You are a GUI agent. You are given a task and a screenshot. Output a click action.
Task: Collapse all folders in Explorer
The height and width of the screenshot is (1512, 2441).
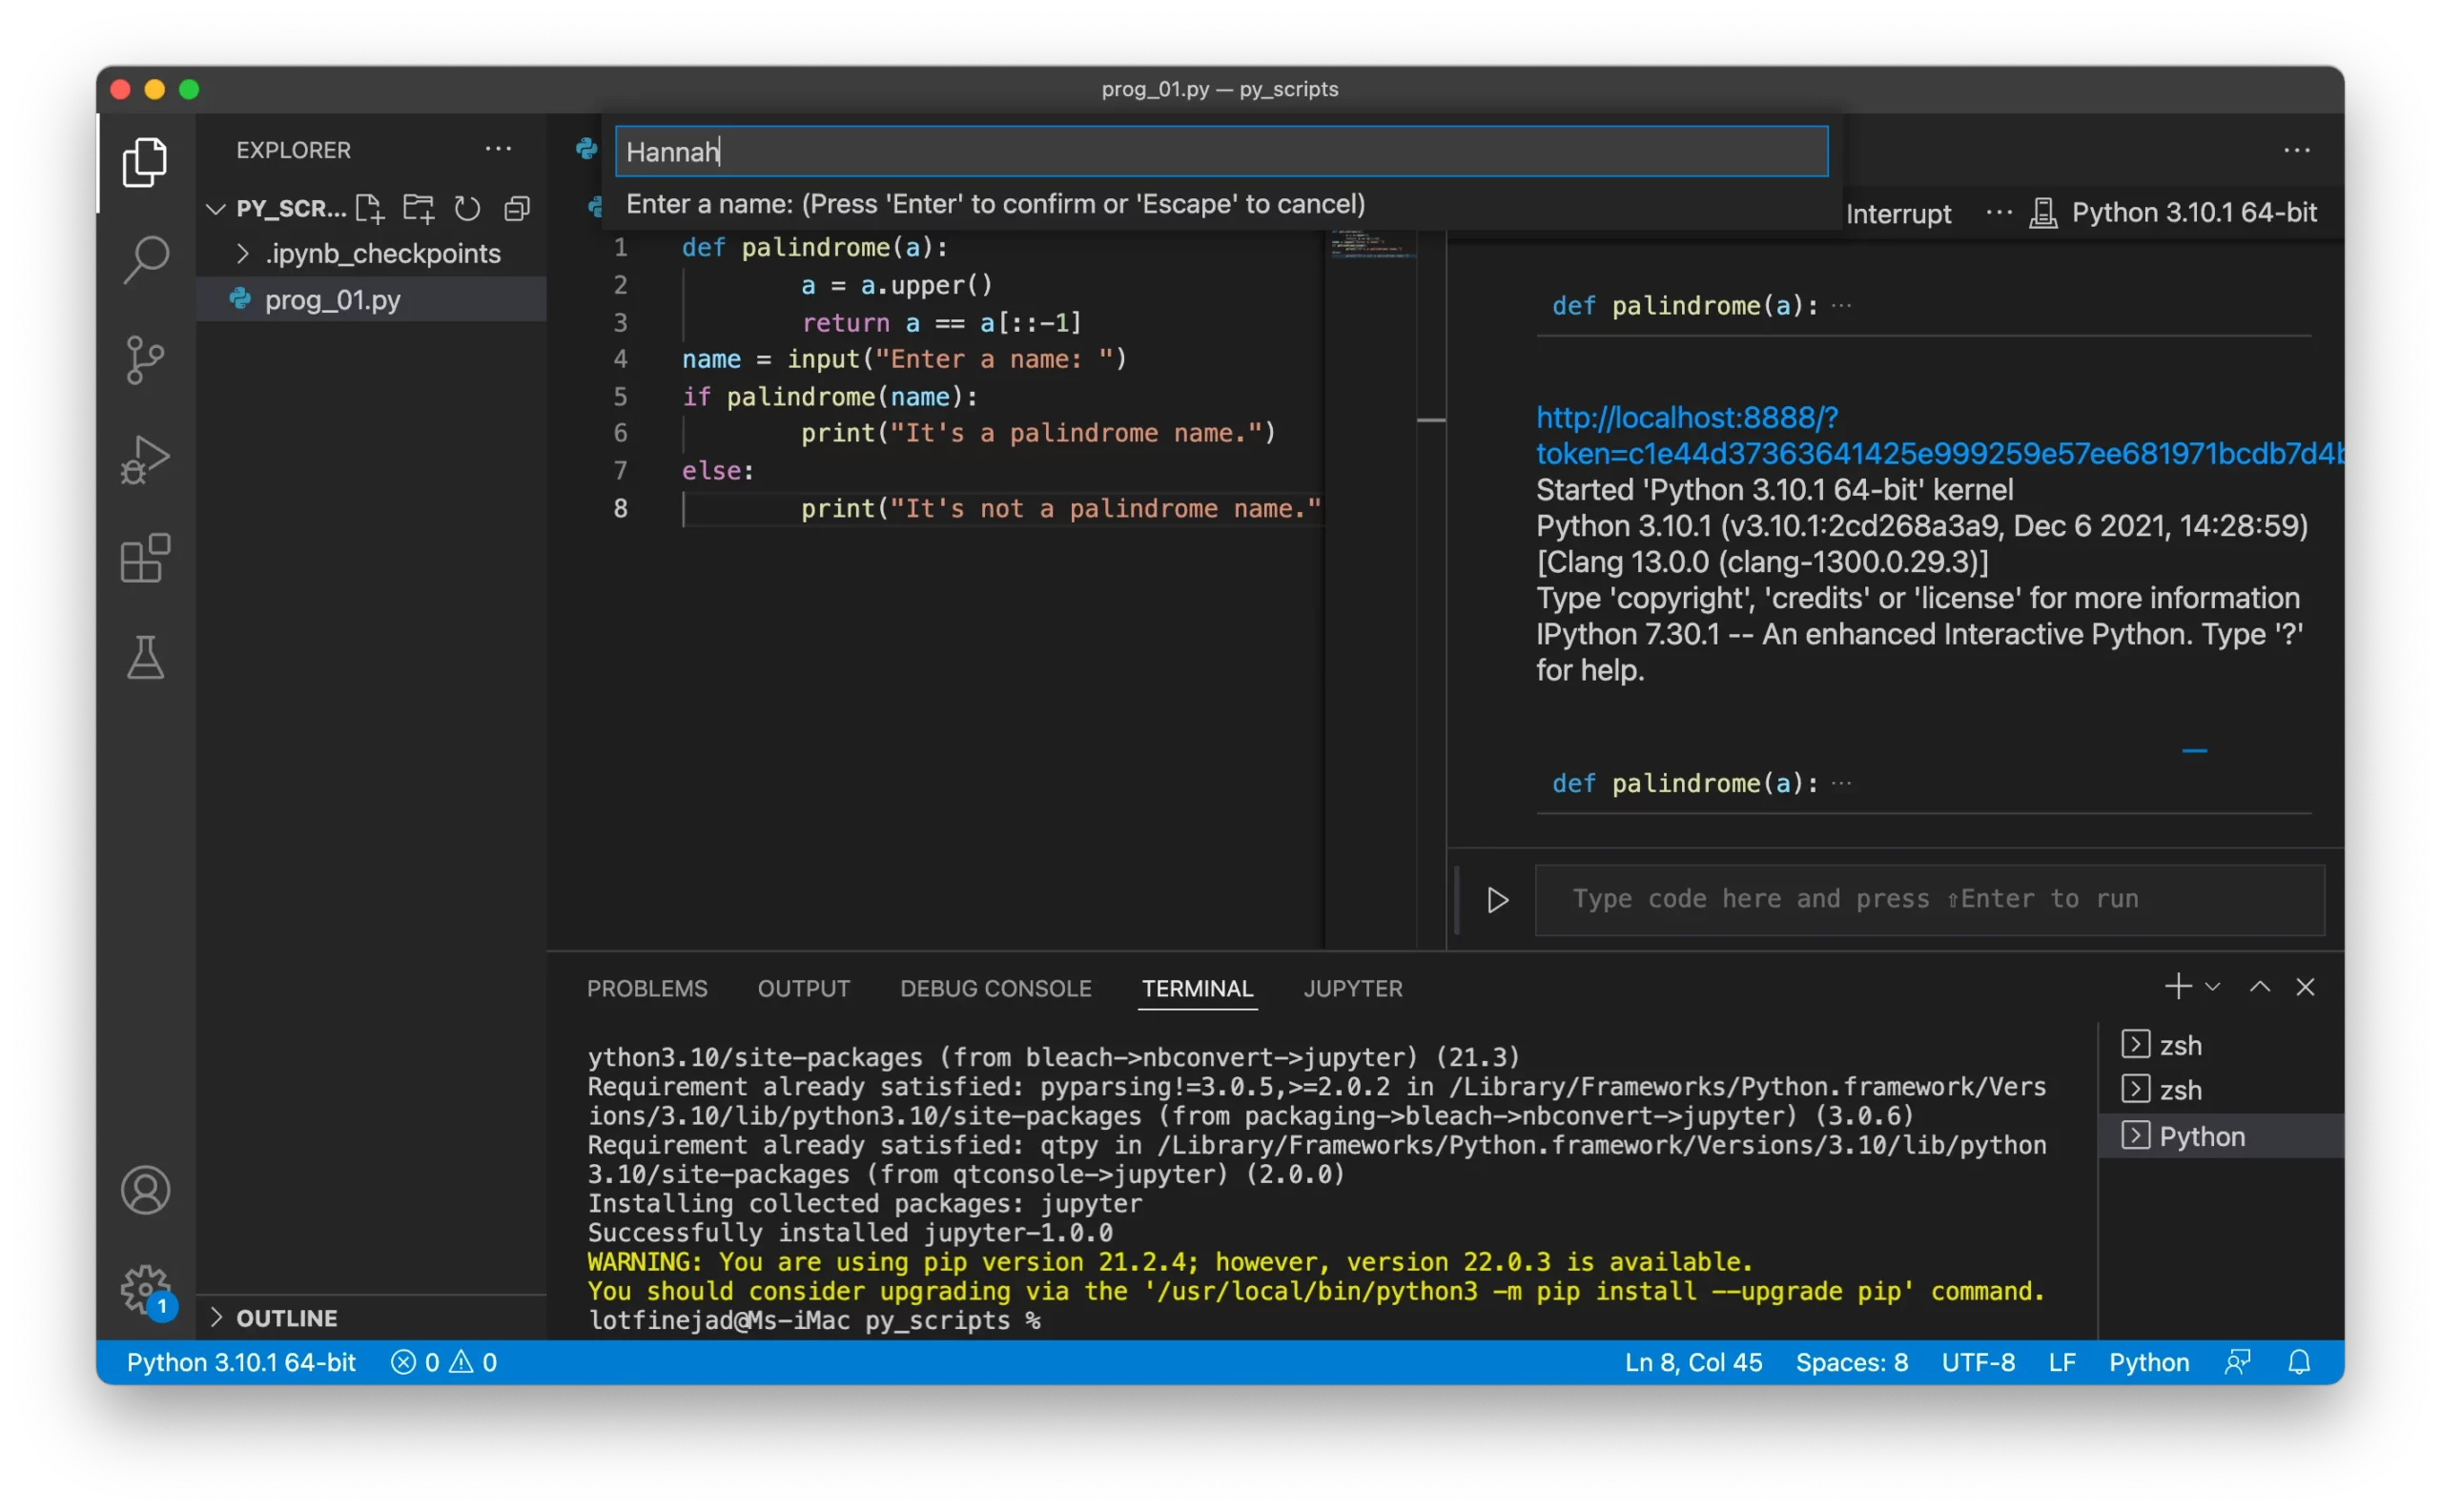click(517, 208)
